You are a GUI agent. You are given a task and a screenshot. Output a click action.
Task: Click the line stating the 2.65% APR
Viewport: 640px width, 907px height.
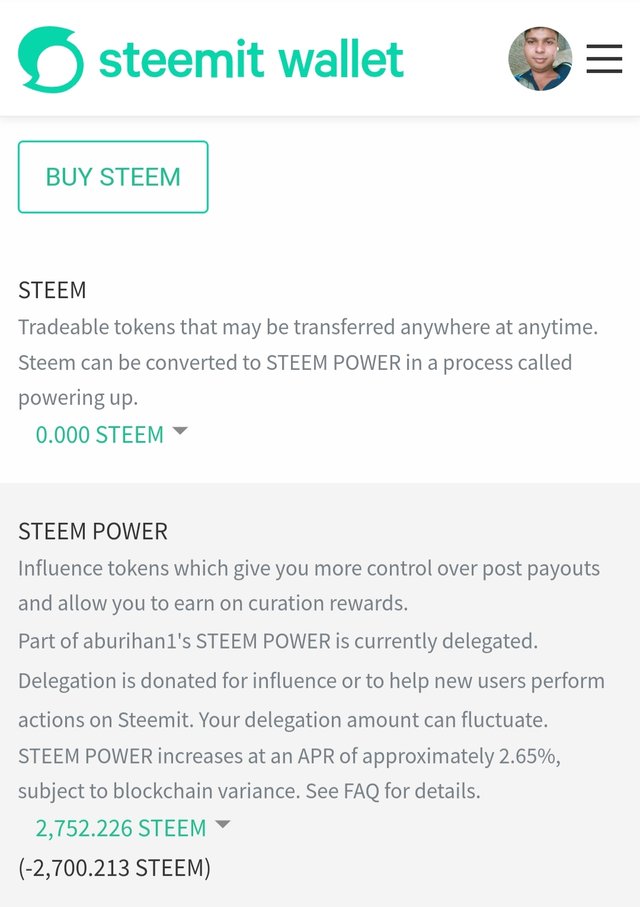click(x=289, y=756)
